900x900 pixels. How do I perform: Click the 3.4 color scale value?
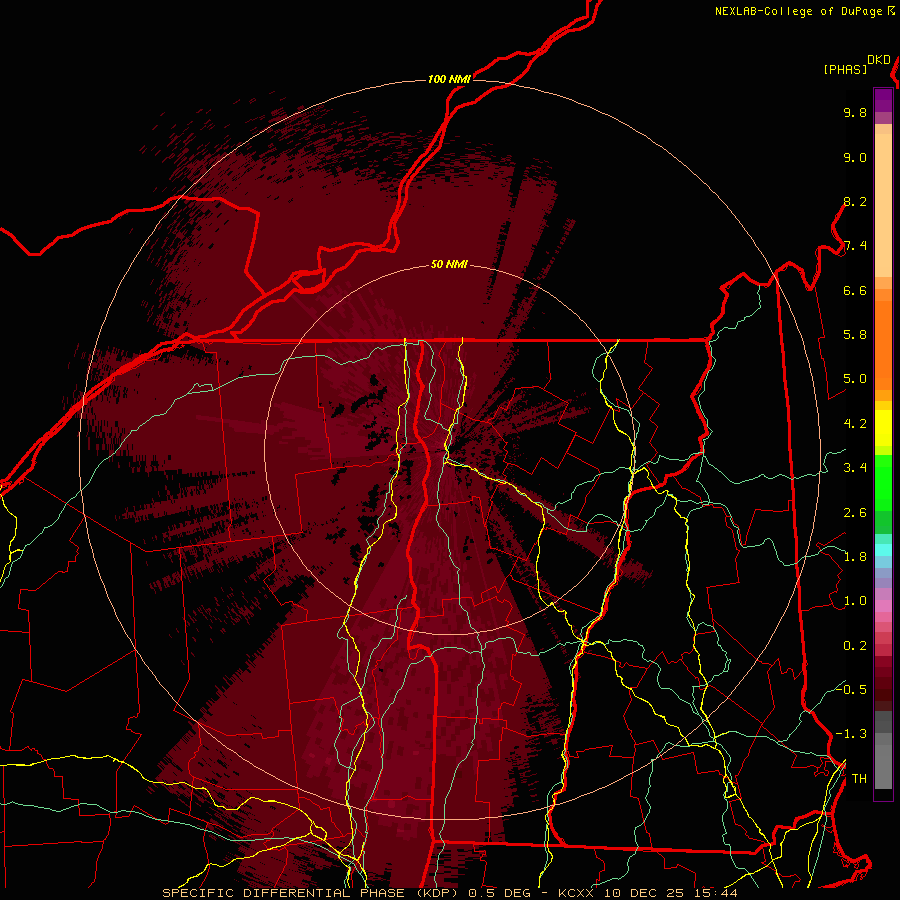click(x=855, y=468)
